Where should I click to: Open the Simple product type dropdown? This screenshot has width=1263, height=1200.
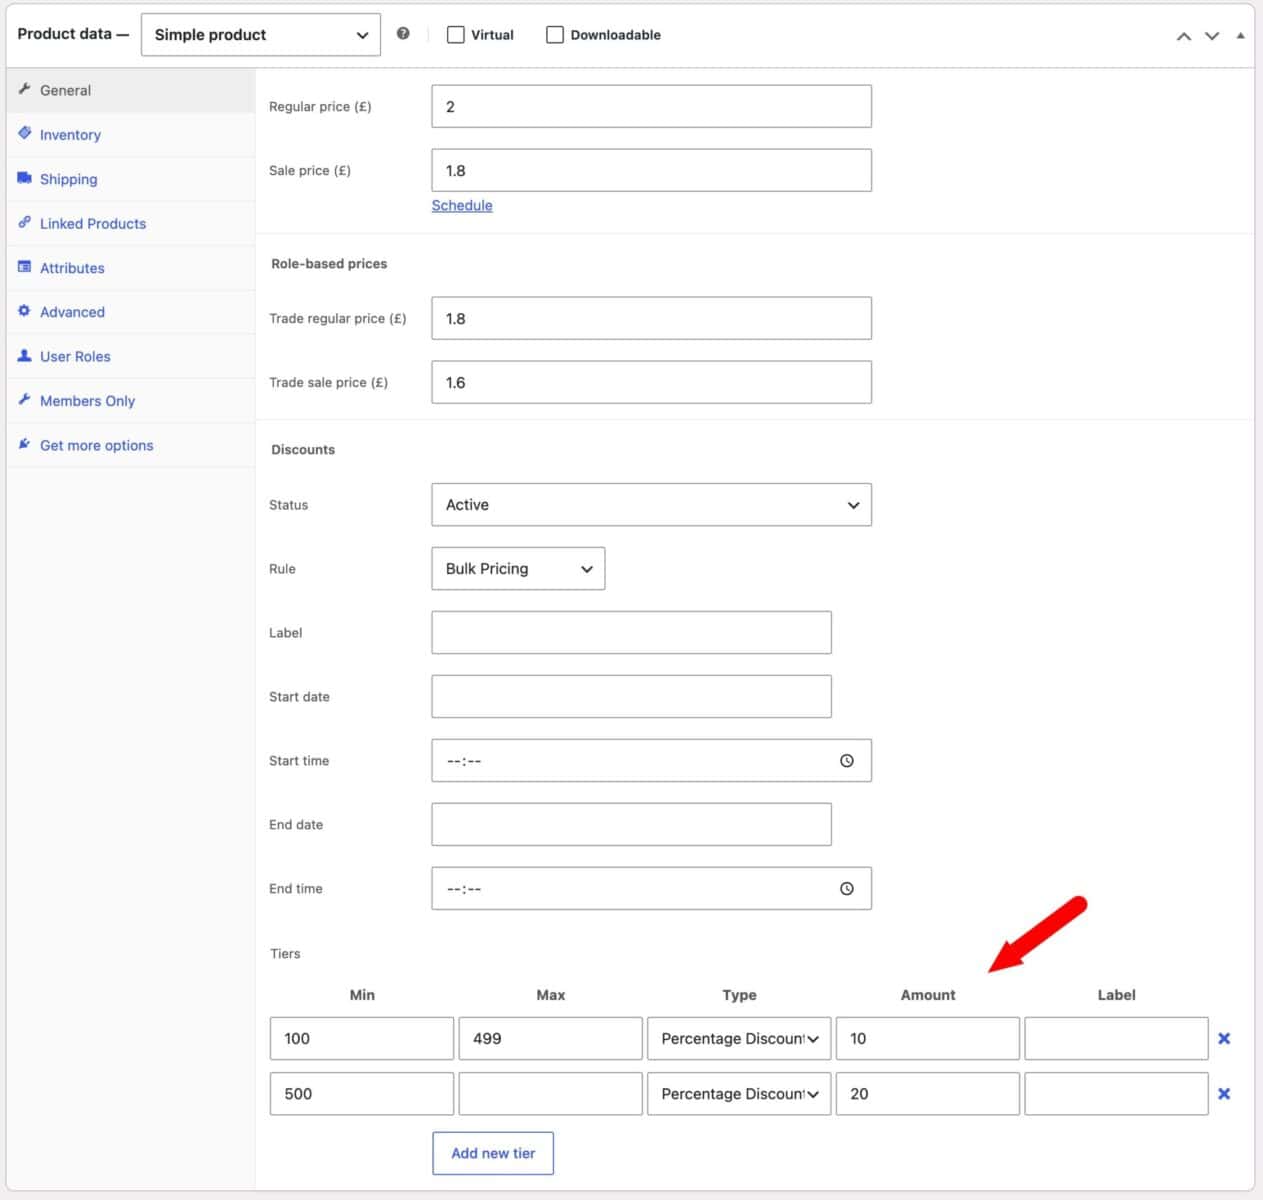click(x=261, y=35)
